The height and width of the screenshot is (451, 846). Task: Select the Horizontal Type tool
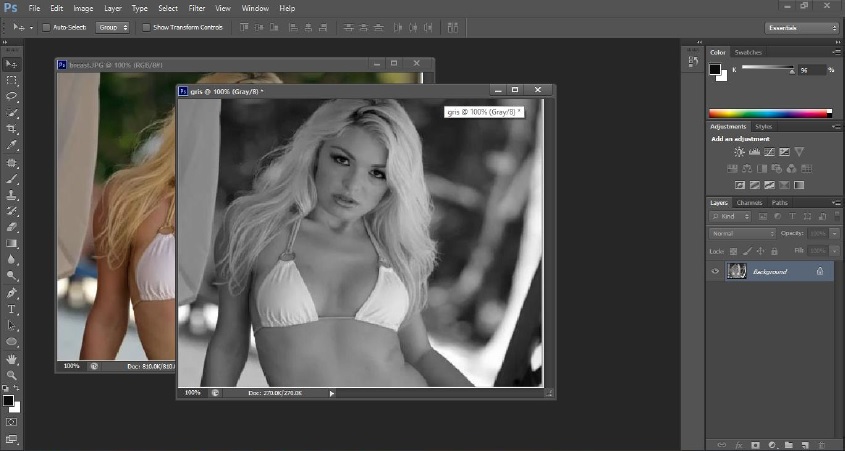point(12,309)
